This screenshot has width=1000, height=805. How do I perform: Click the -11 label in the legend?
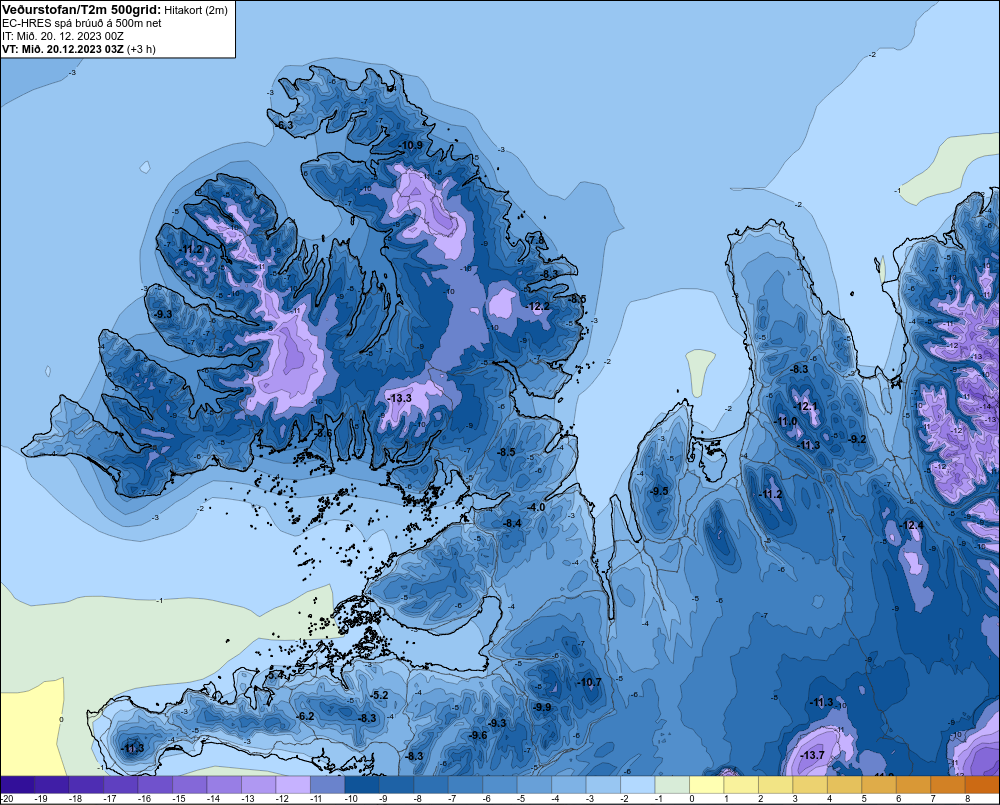tap(316, 799)
